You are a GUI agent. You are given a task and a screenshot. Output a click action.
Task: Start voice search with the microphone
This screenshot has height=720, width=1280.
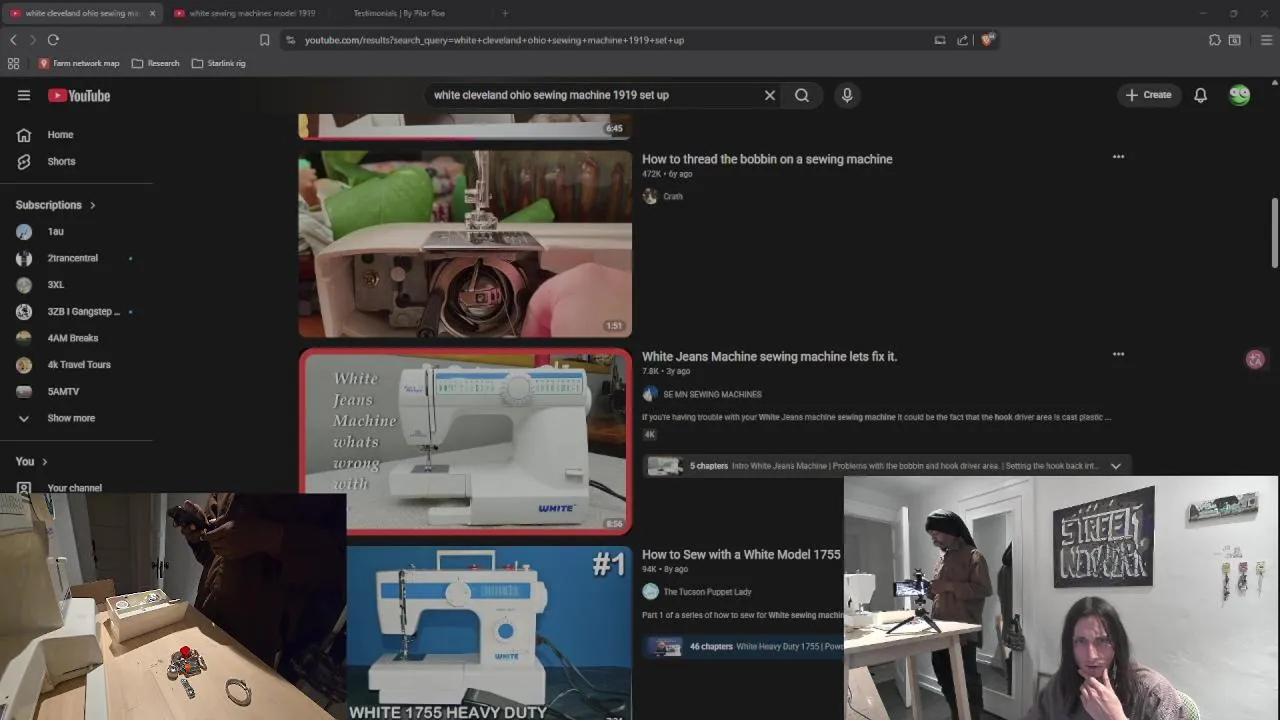(847, 95)
